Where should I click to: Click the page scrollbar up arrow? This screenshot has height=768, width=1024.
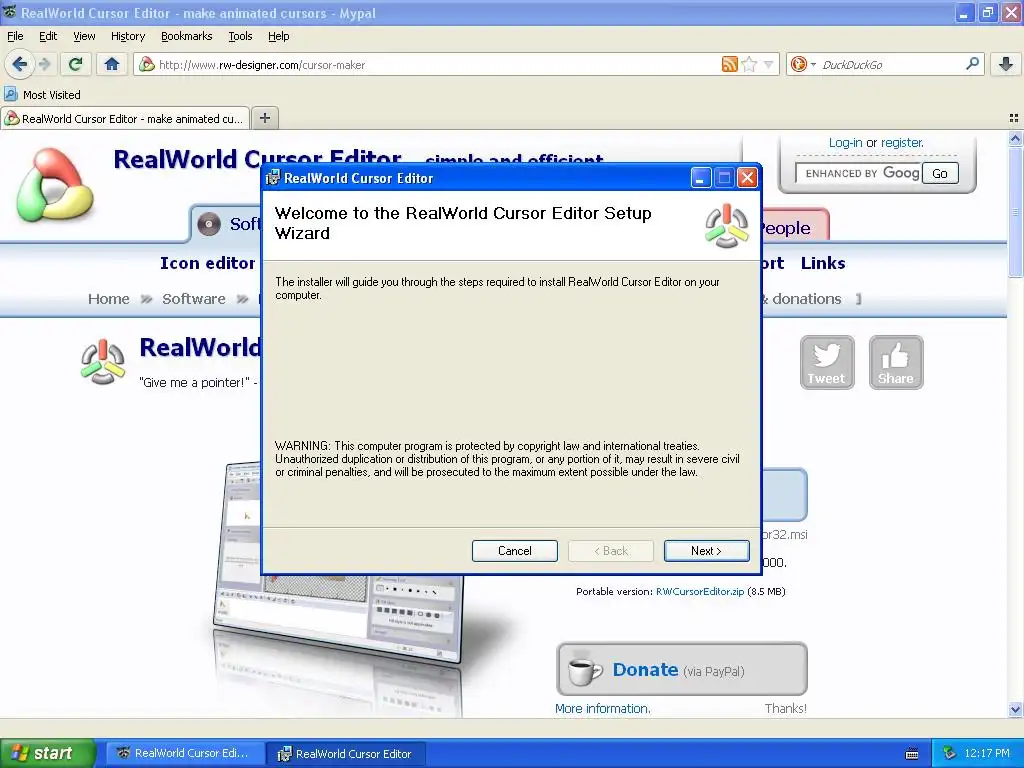click(x=1015, y=138)
